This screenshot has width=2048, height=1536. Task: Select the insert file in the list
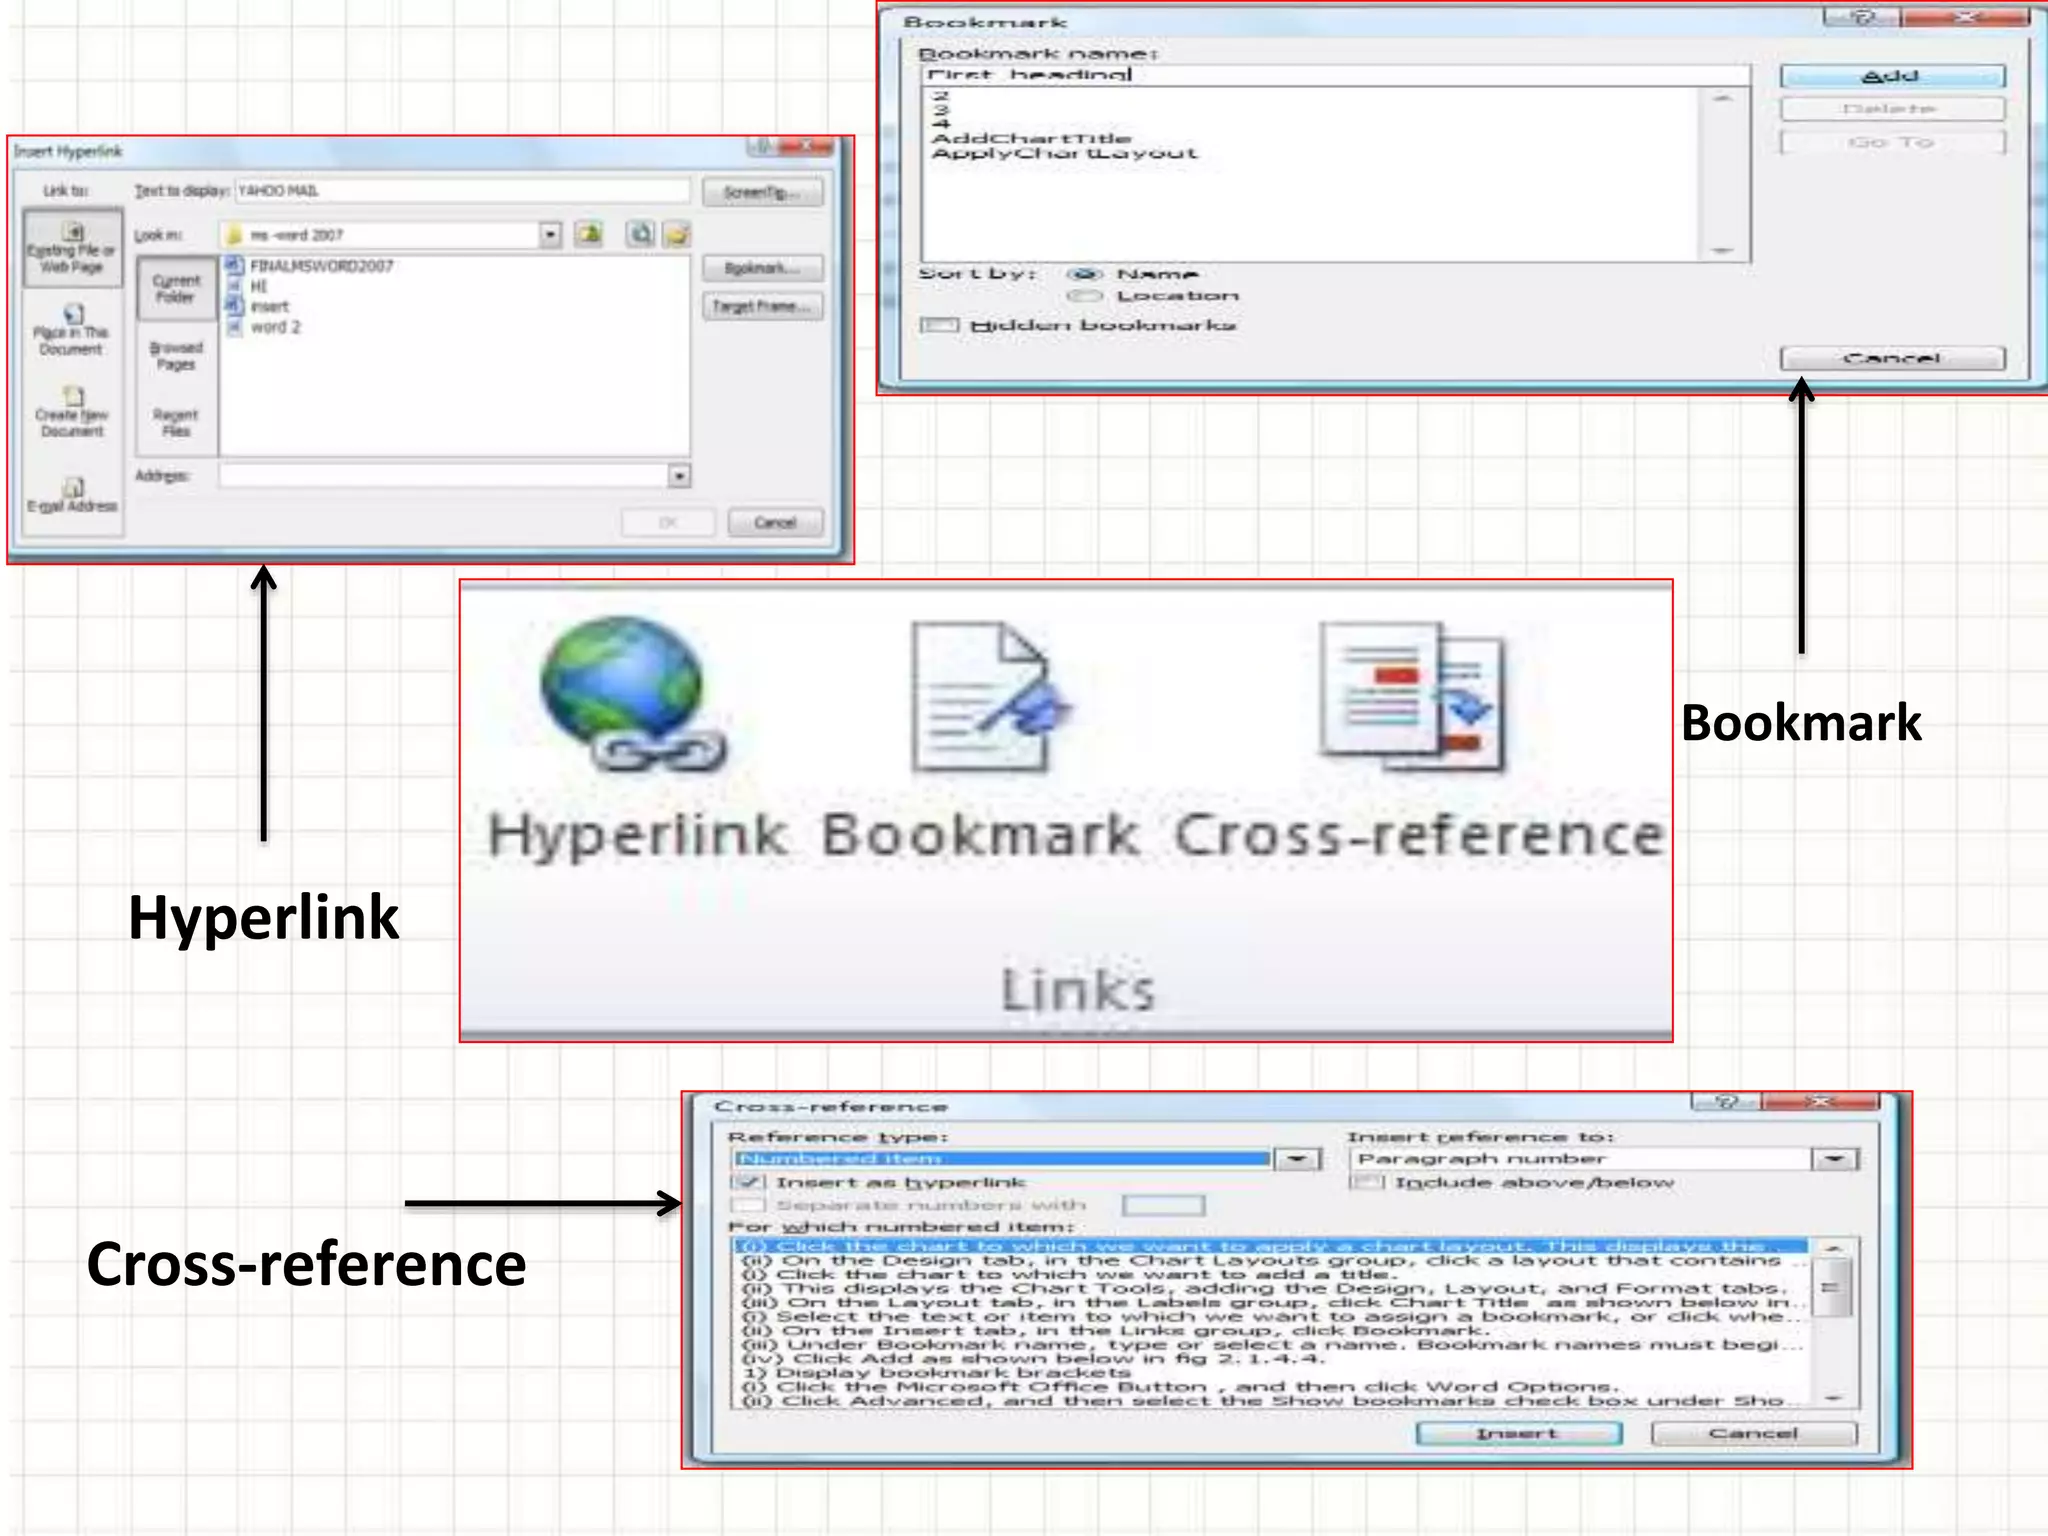point(258,306)
